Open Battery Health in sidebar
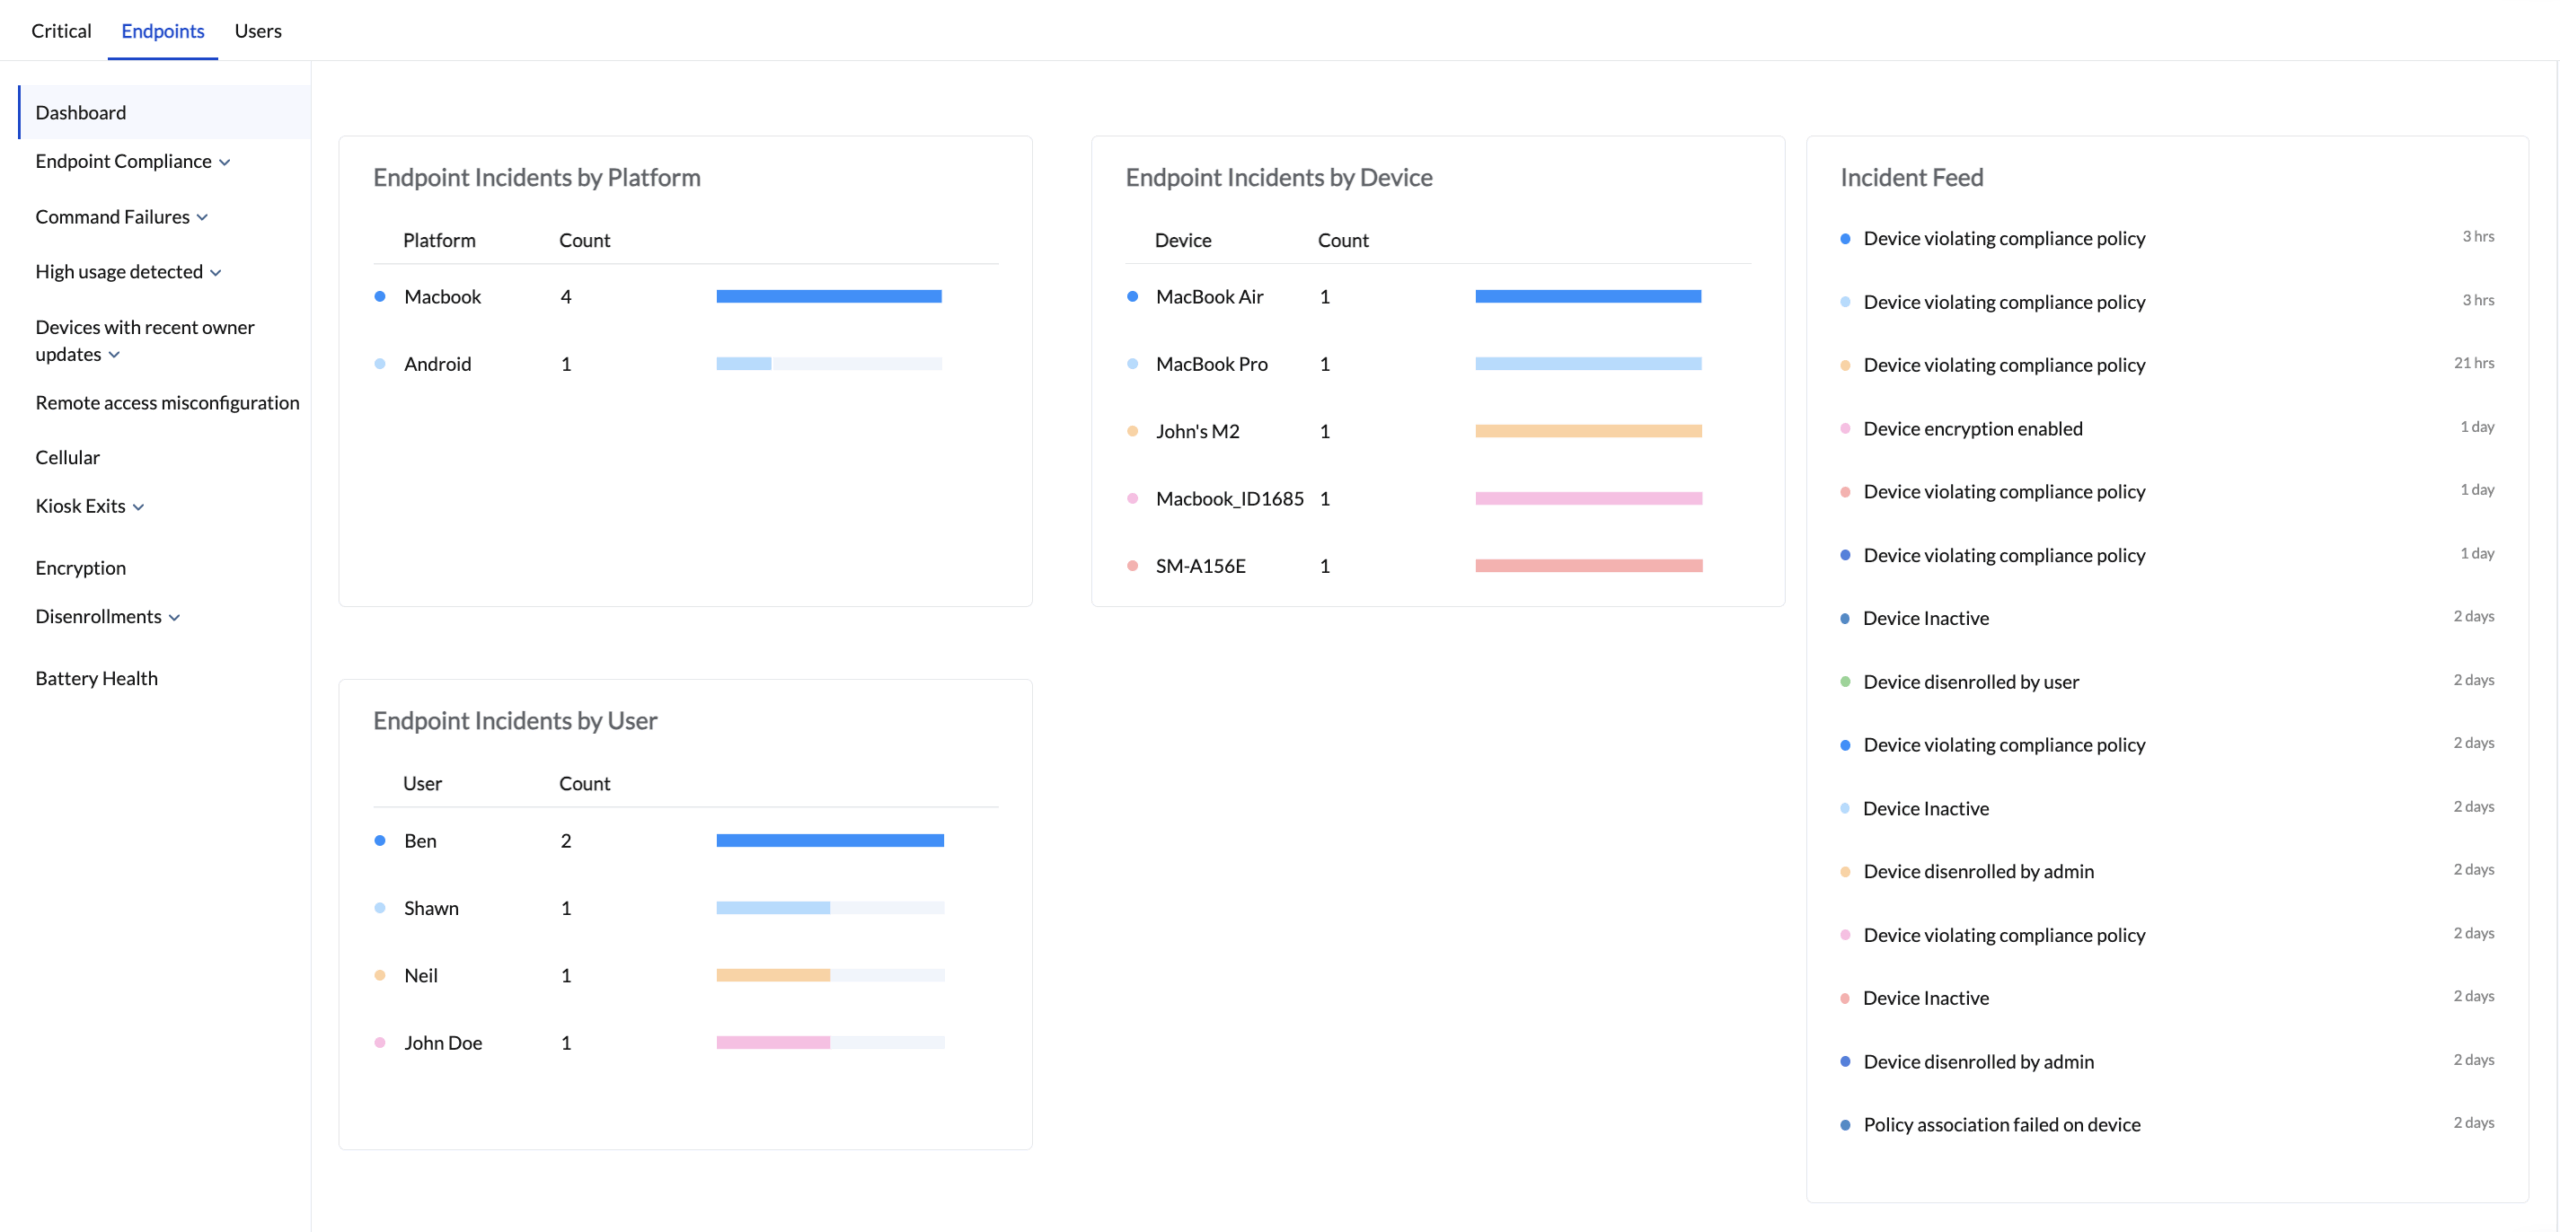The height and width of the screenshot is (1232, 2560). click(96, 678)
